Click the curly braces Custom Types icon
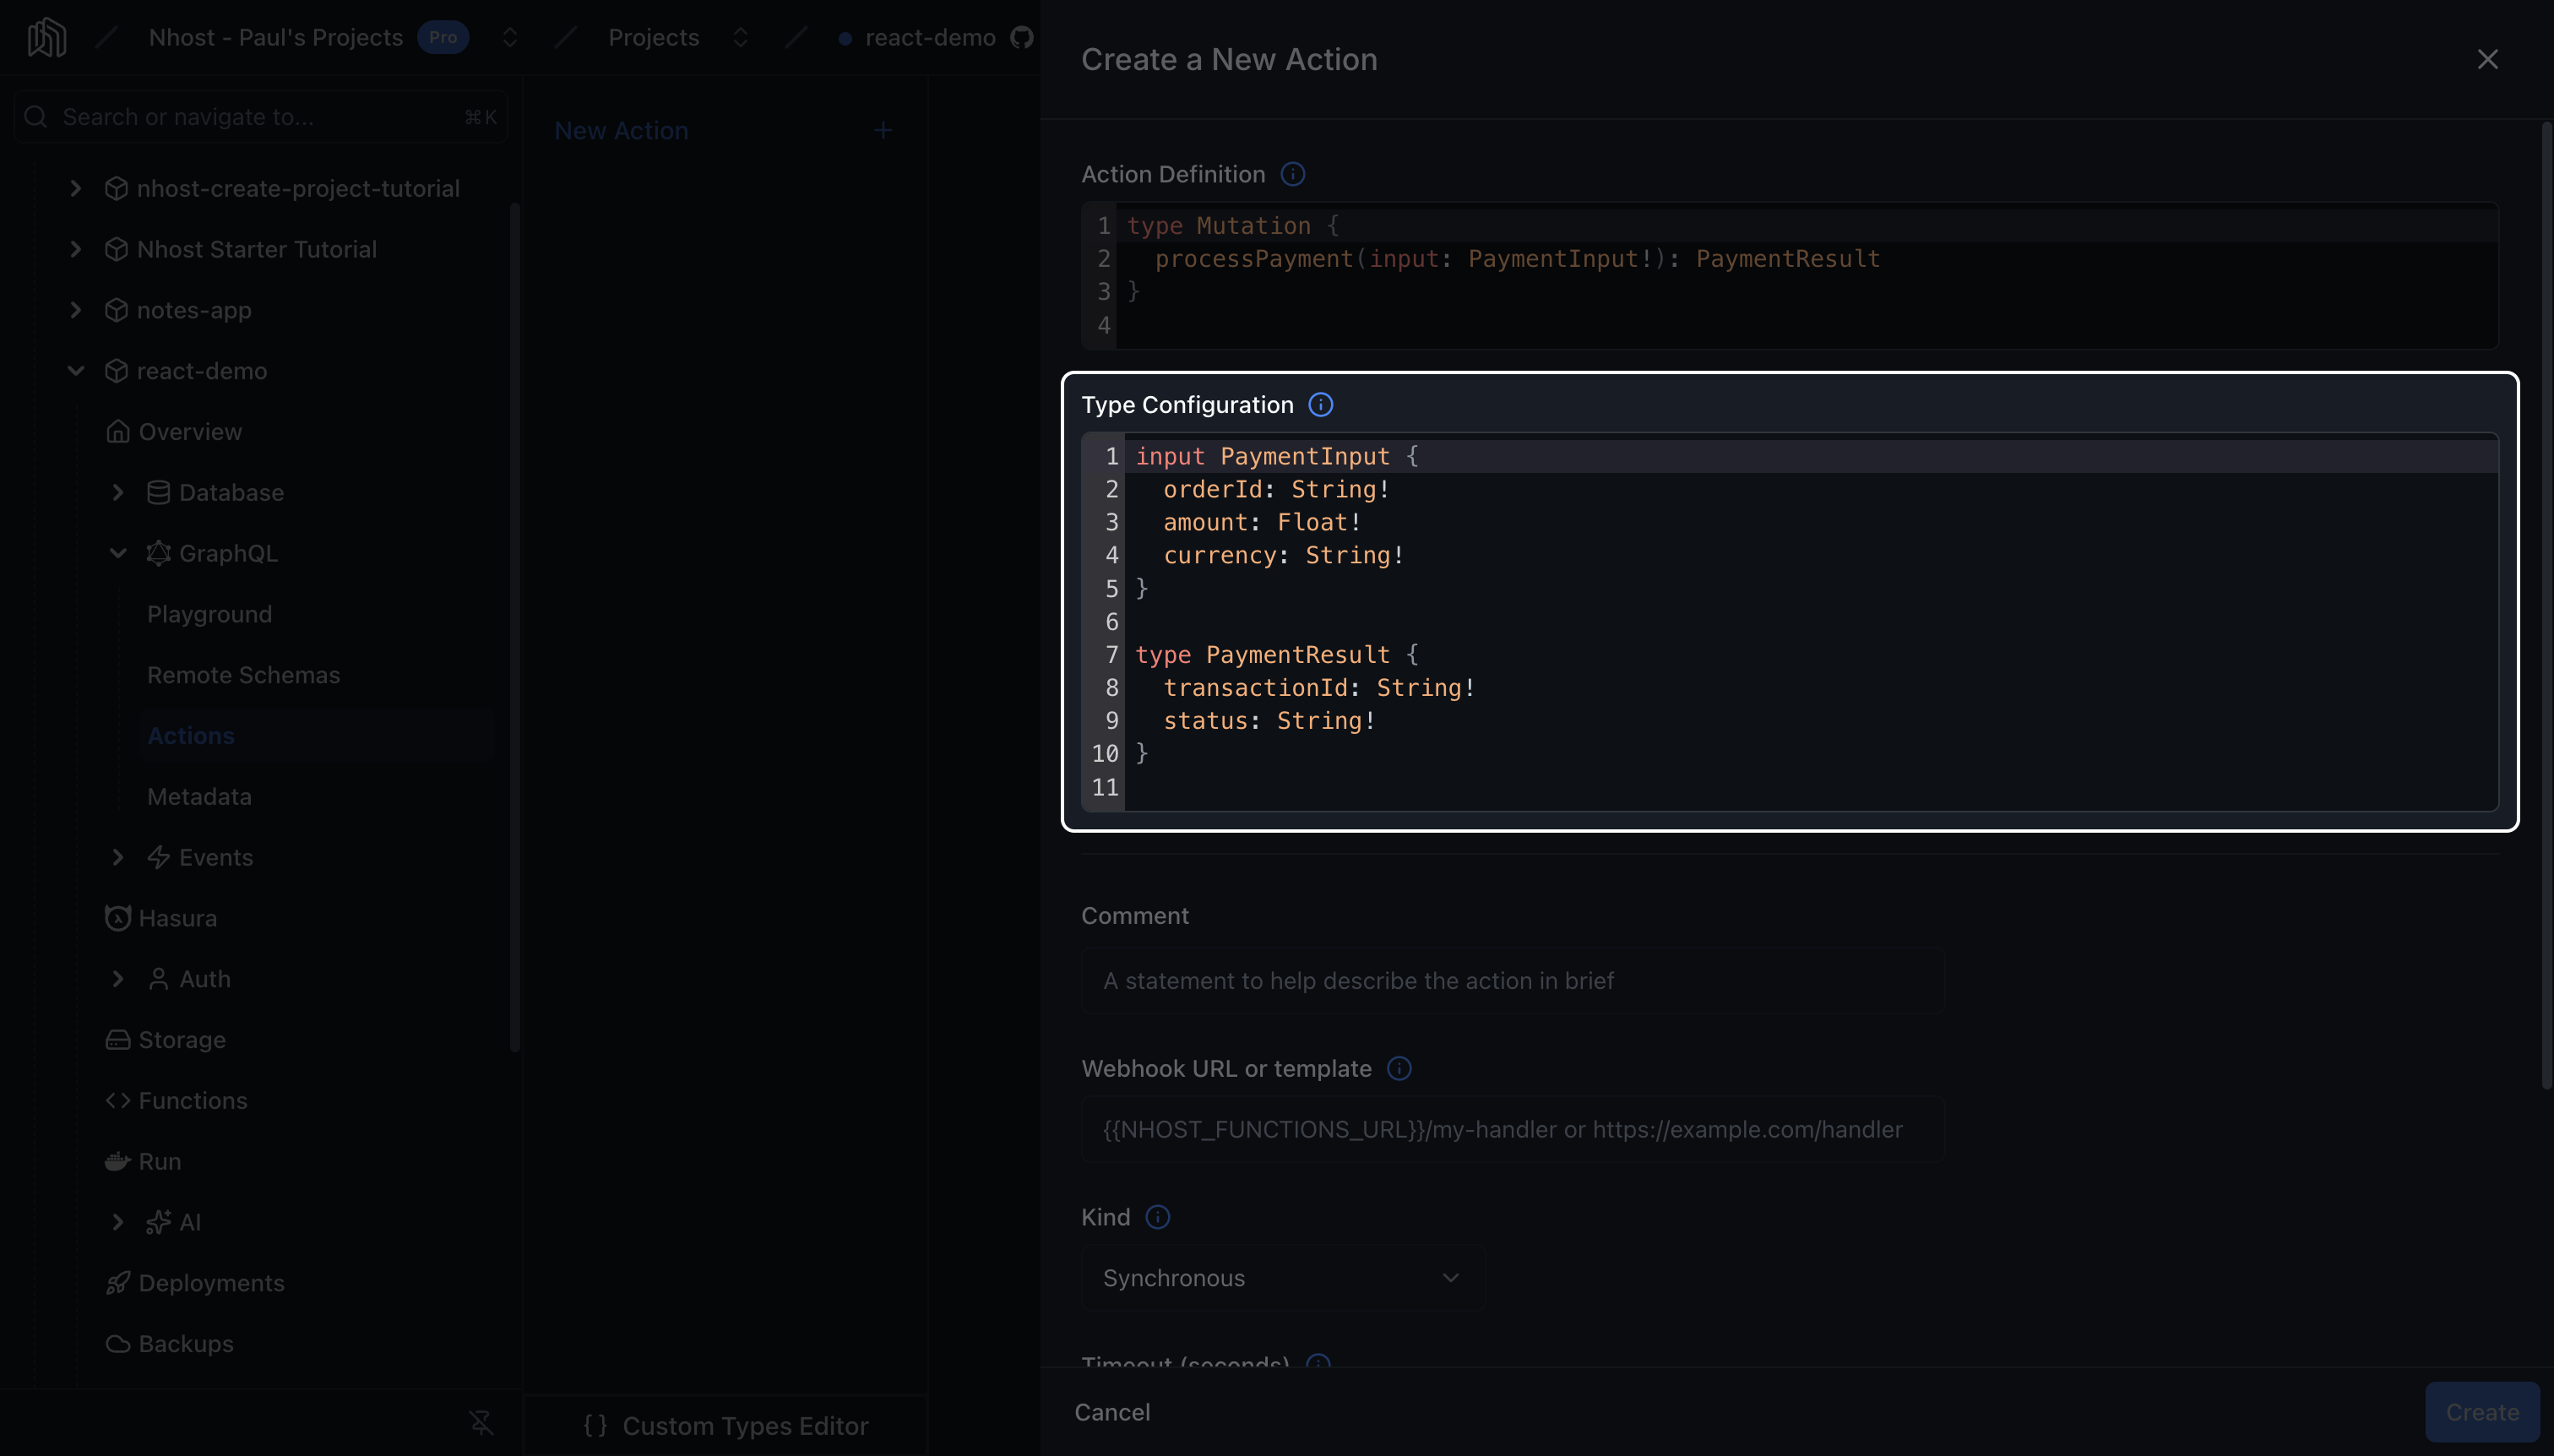2554x1456 pixels. (x=595, y=1426)
